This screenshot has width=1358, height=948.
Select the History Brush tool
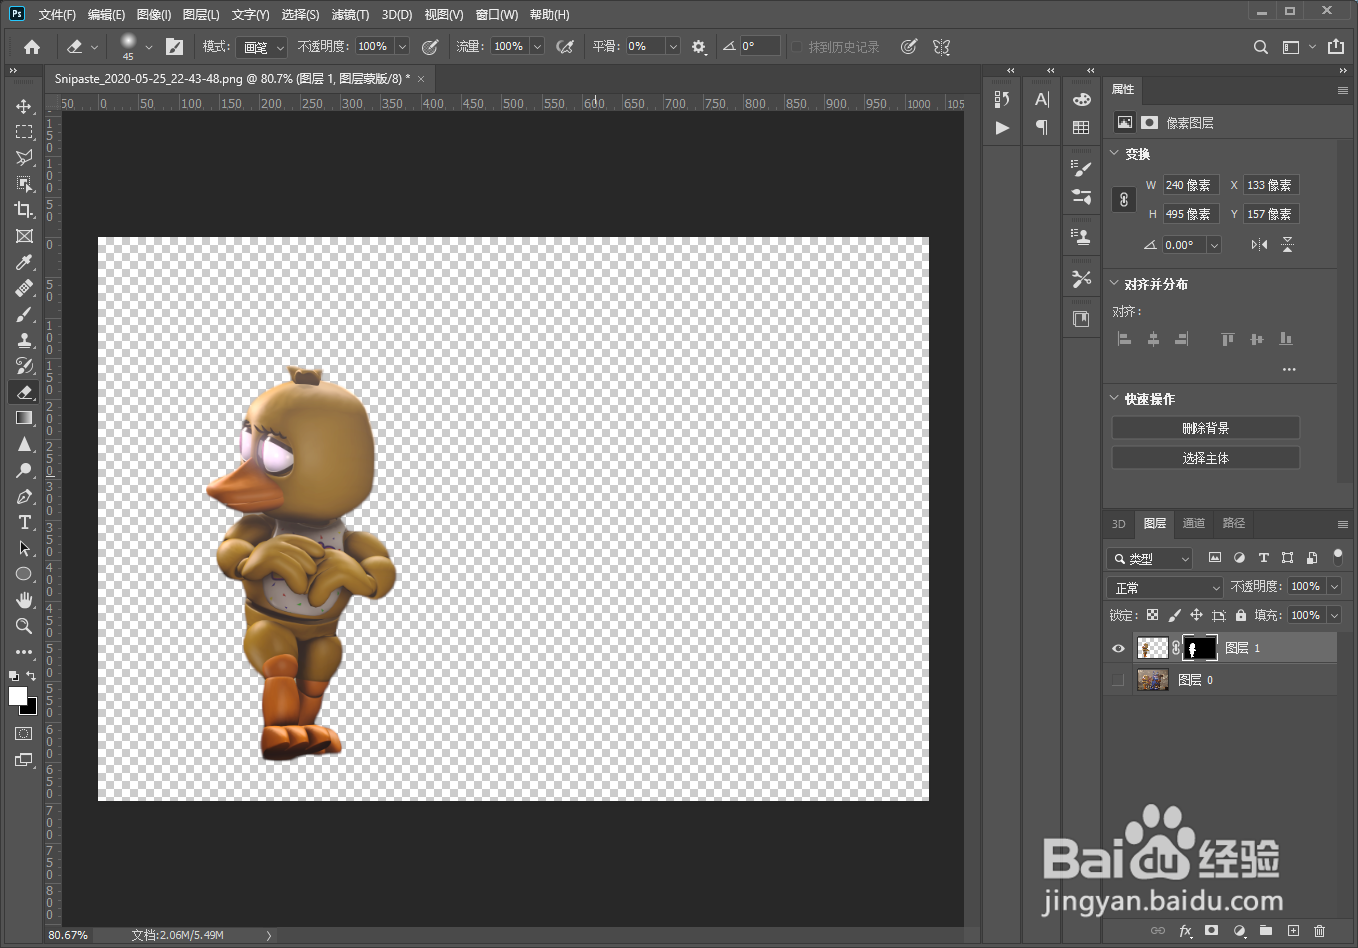pos(24,366)
